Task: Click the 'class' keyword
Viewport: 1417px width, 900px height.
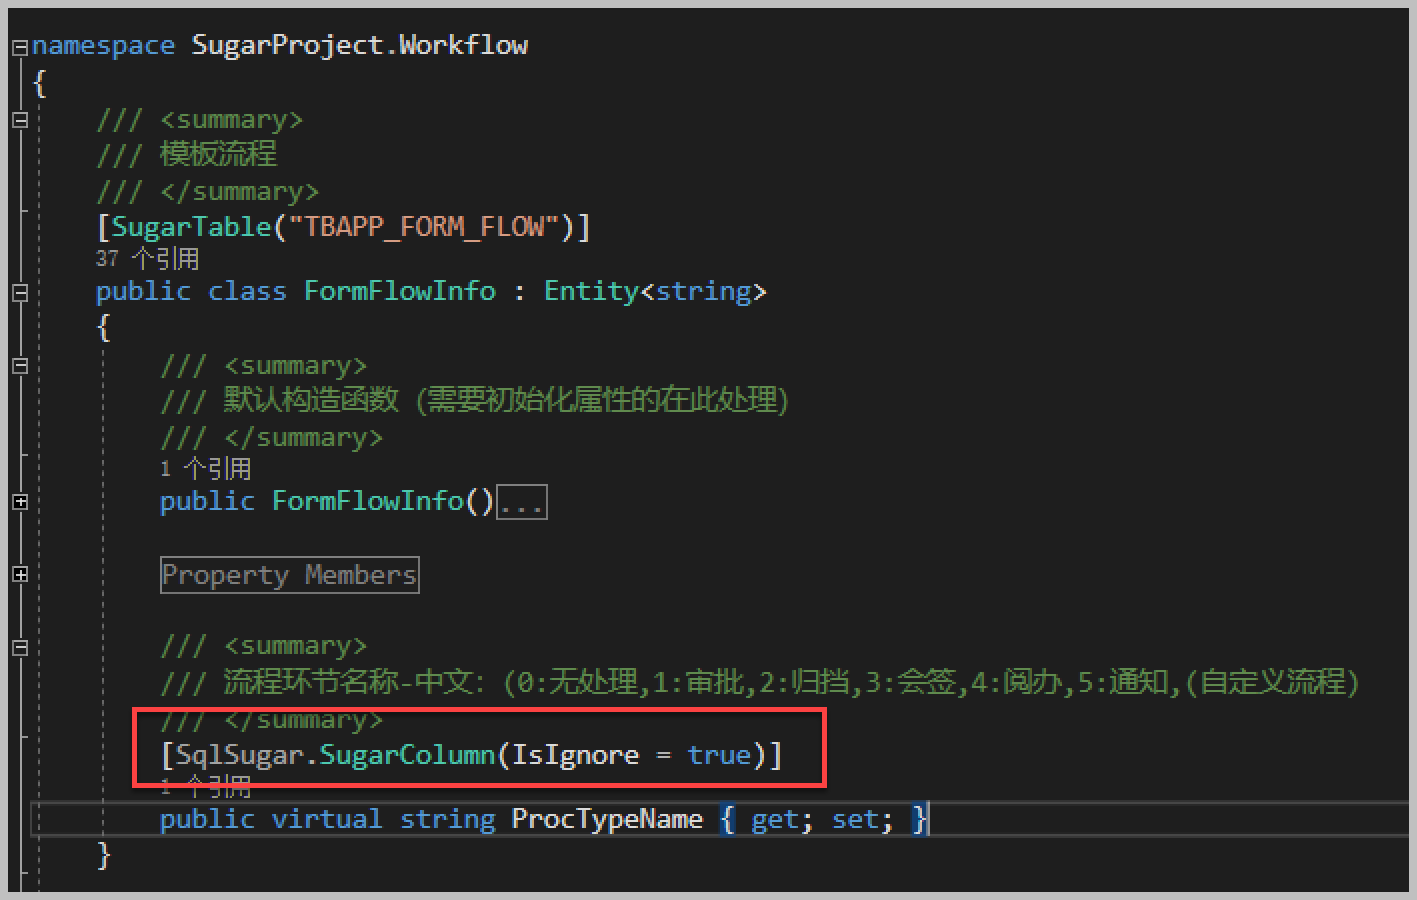Action: [x=247, y=291]
